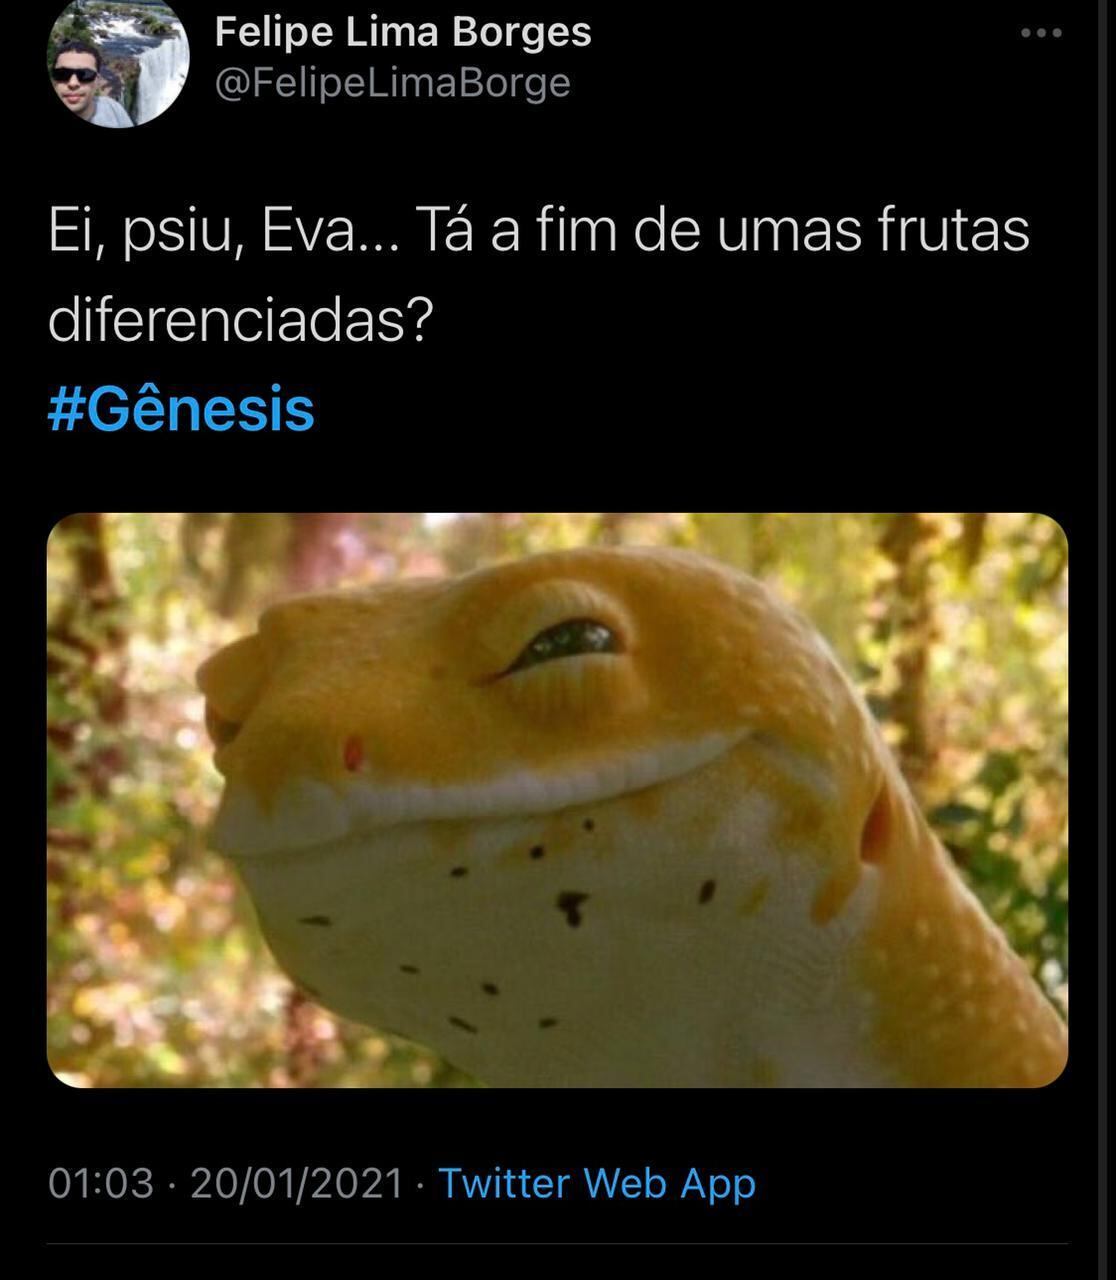The width and height of the screenshot is (1116, 1280).
Task: Click the divider line beneath the timestamp
Action: [x=557, y=1244]
